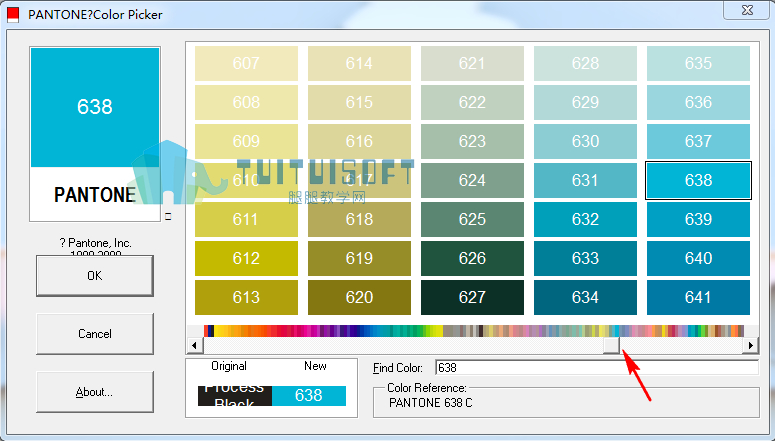Pick the 633 swatch
This screenshot has width=775, height=441.
[x=585, y=258]
